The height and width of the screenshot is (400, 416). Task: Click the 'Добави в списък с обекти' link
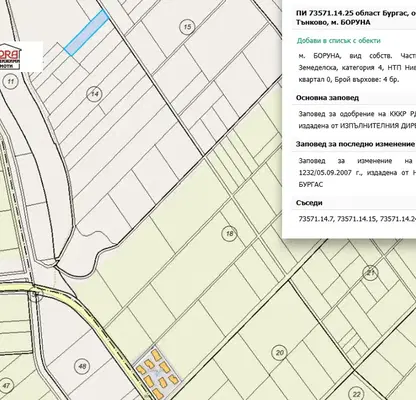point(339,41)
